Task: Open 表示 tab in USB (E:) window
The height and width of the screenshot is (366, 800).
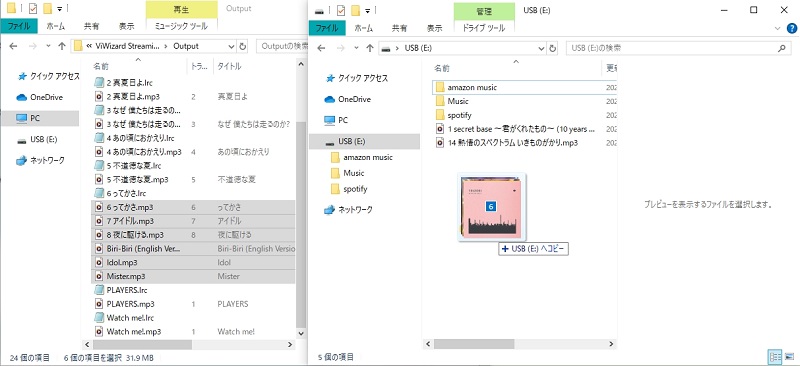Action: pos(435,28)
